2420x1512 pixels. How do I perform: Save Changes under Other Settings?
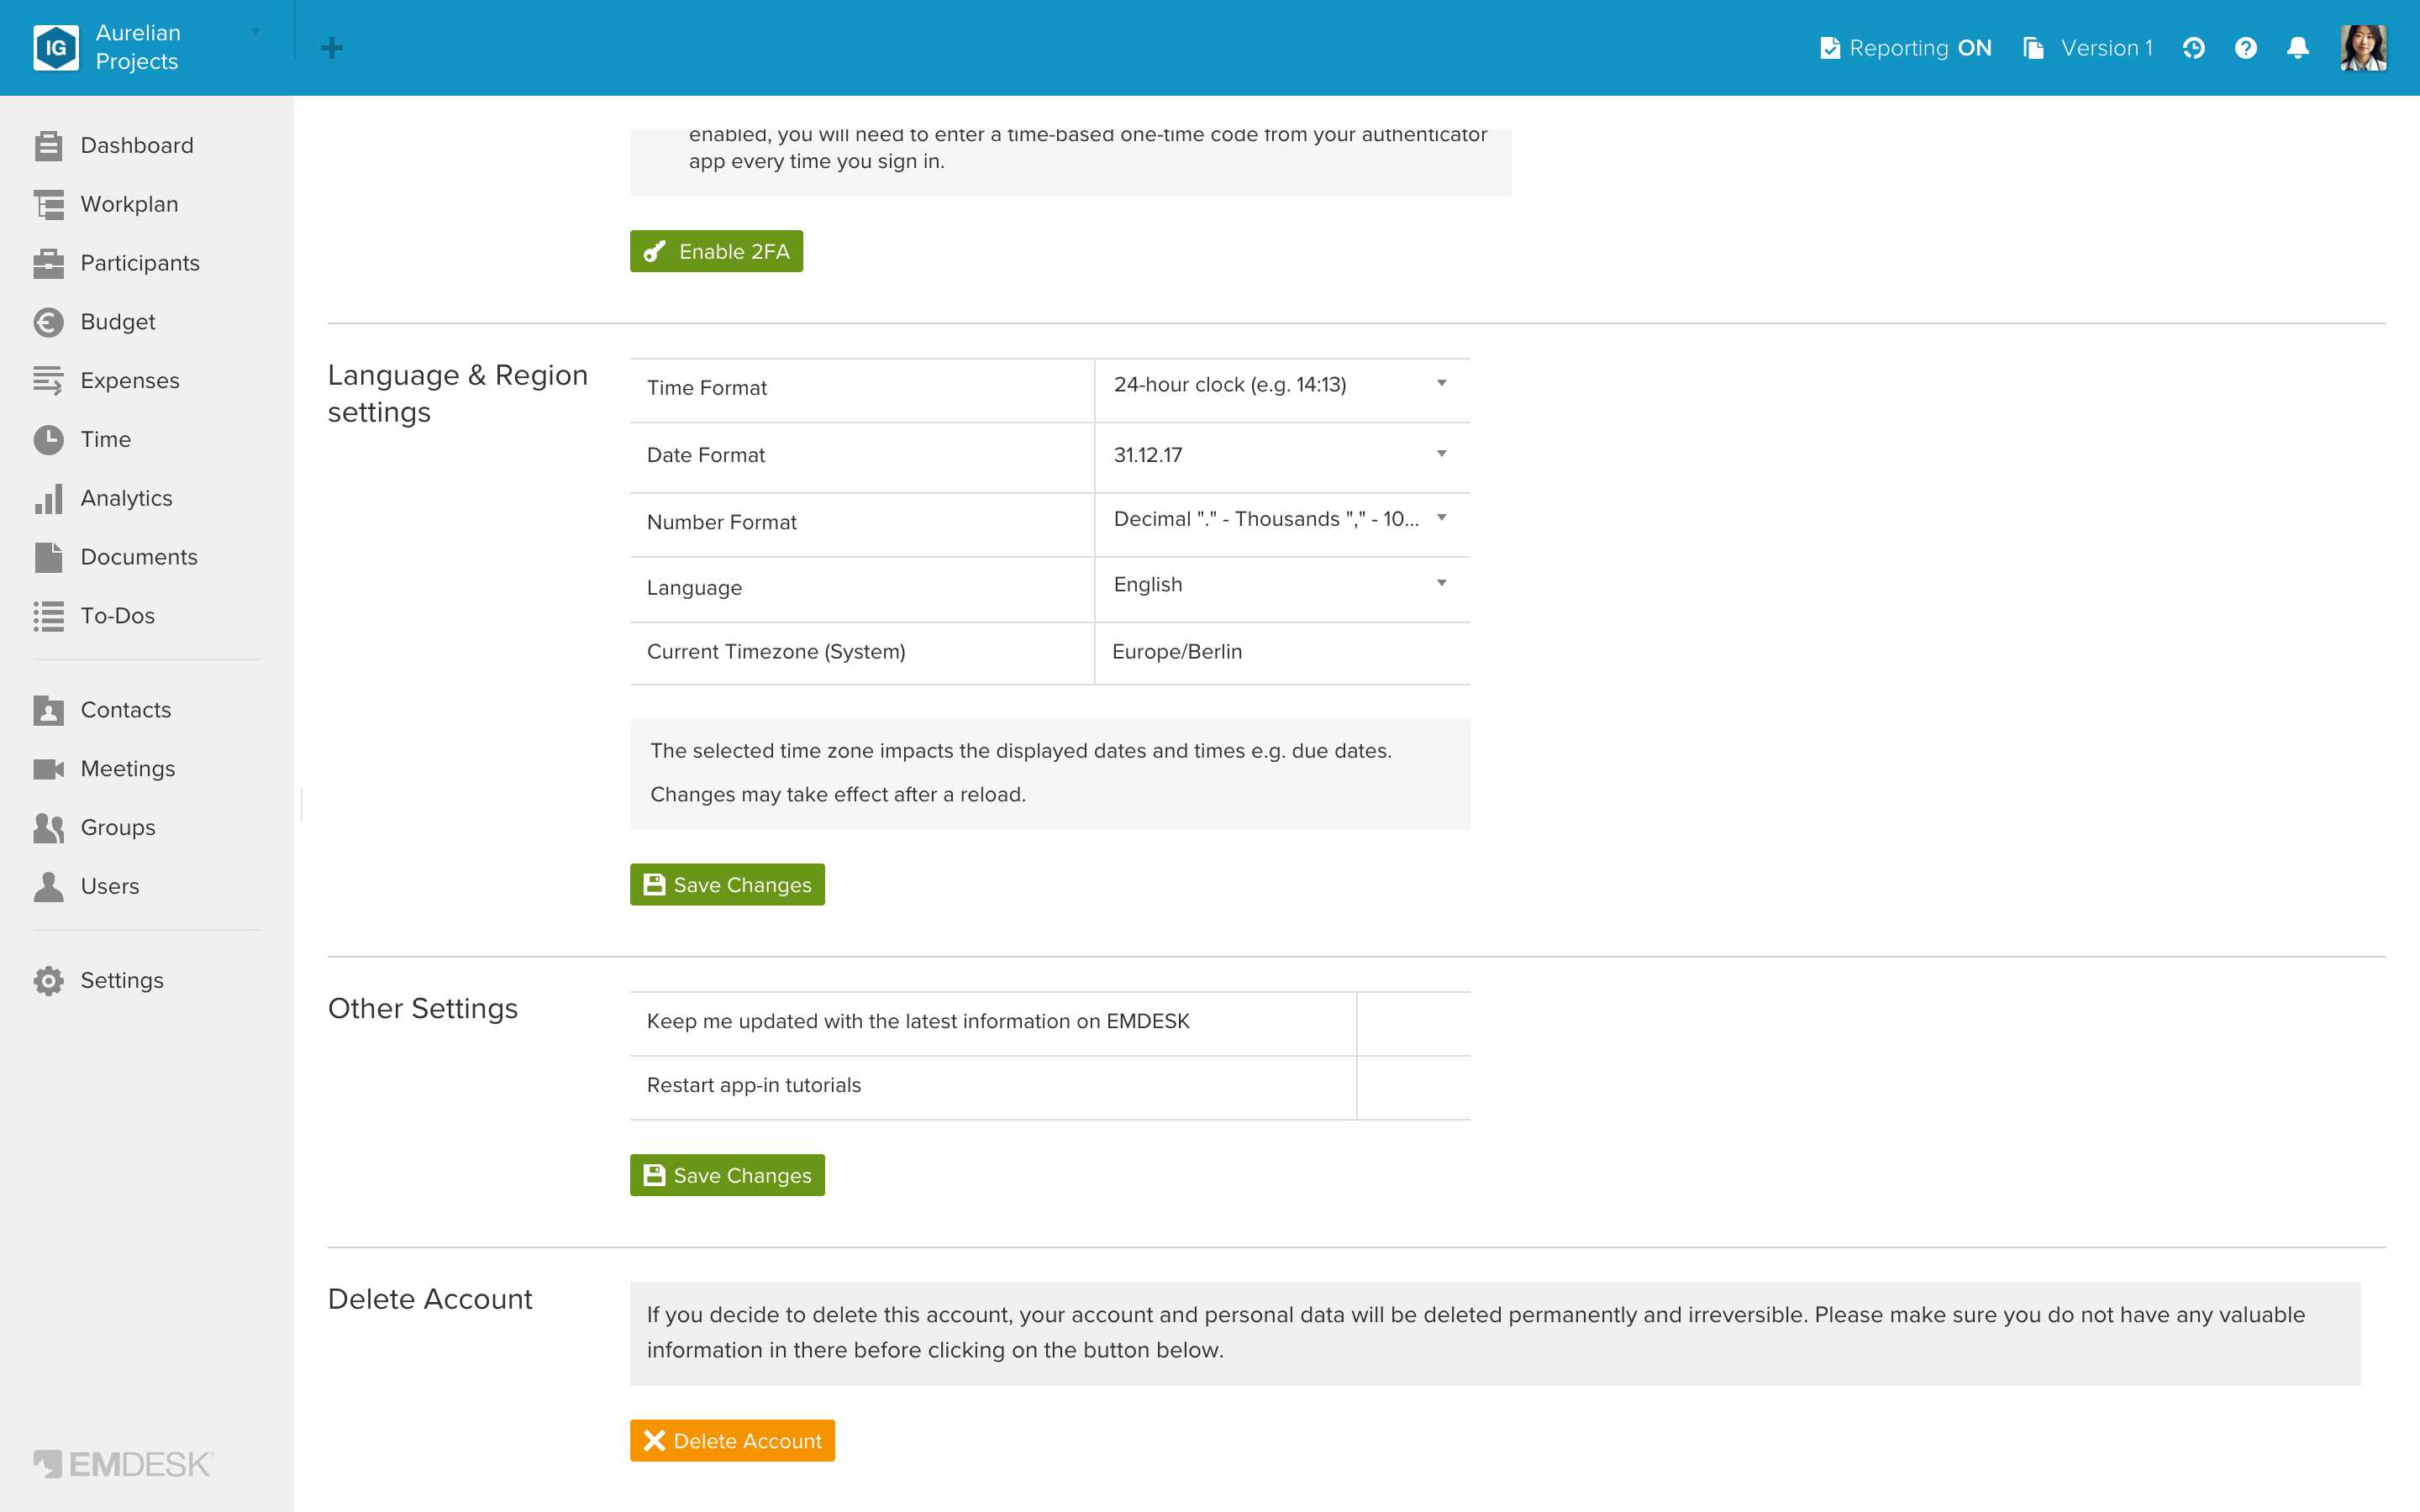(727, 1175)
